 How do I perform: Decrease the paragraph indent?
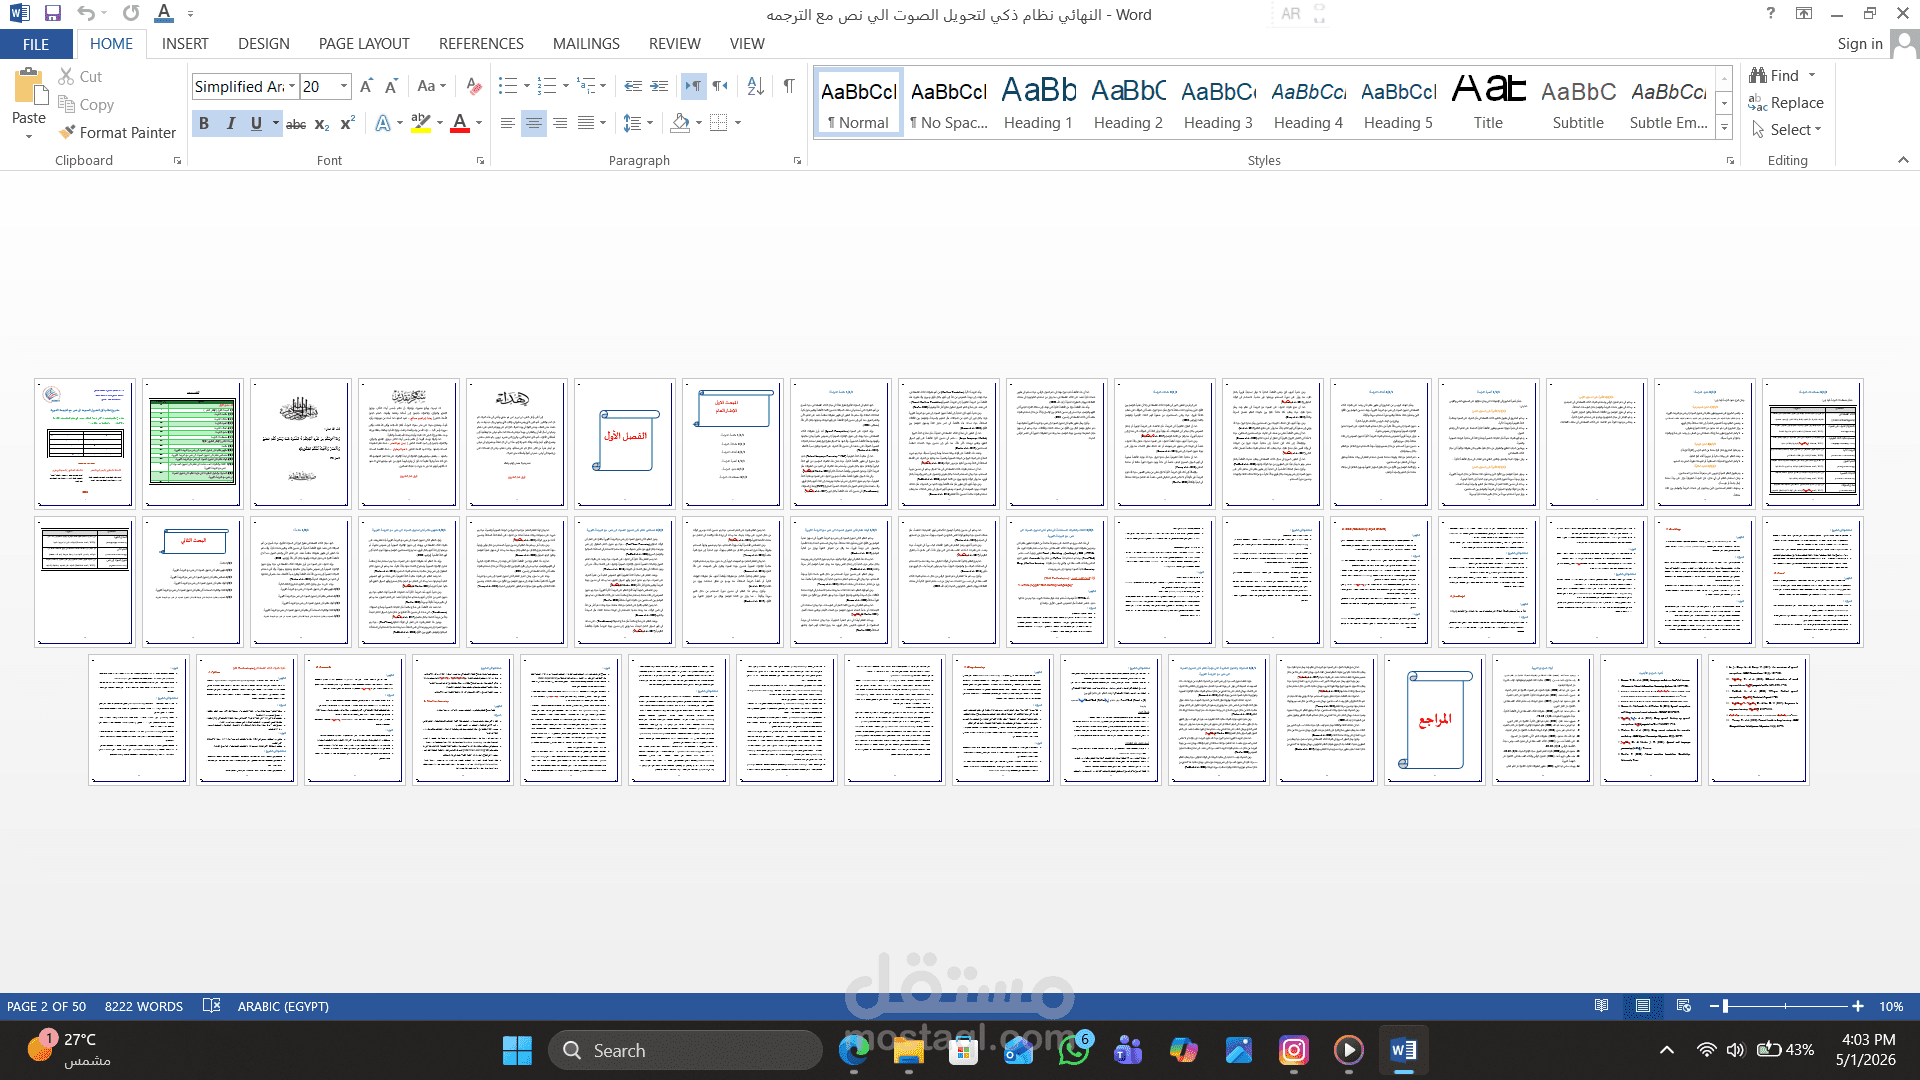tap(633, 86)
